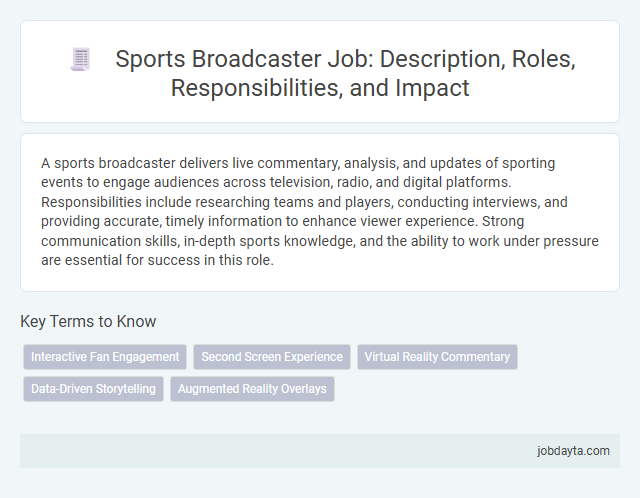Image resolution: width=640 pixels, height=498 pixels.
Task: Select the Second Screen Experience tag
Action: (x=272, y=357)
